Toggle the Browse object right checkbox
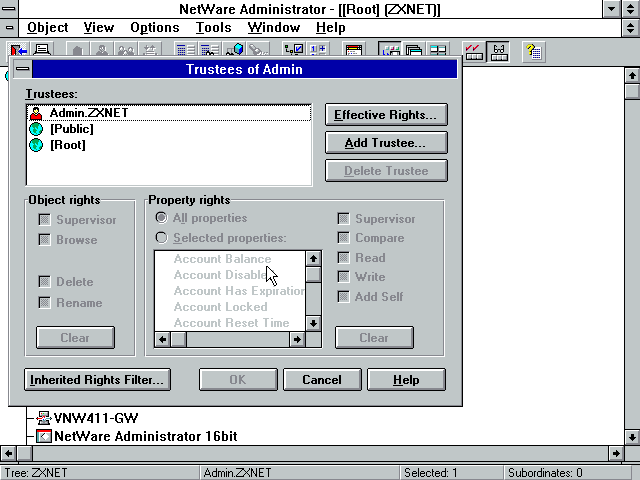The width and height of the screenshot is (640, 480). [44, 240]
